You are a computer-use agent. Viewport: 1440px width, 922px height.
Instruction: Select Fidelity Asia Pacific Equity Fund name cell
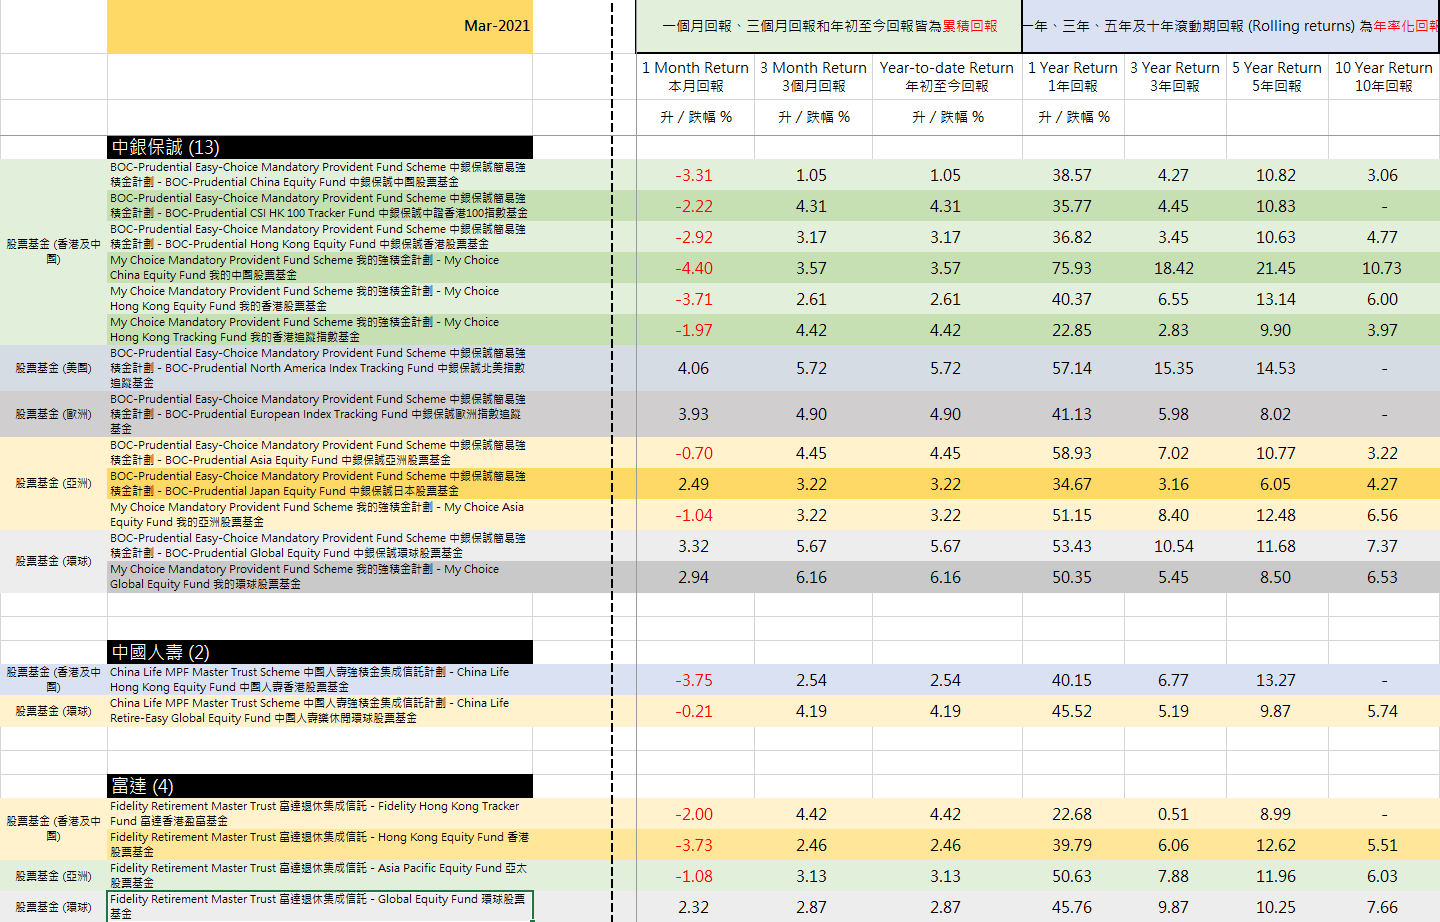(x=320, y=876)
